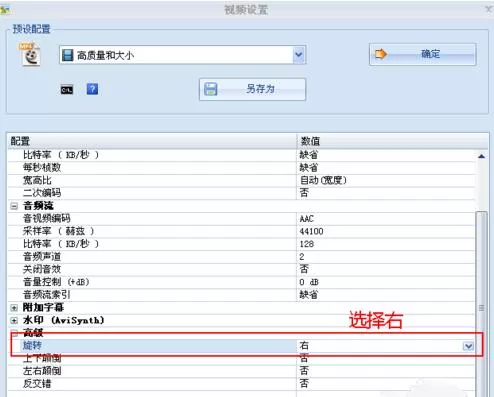Click the orange arrow icon beside 确定
Viewport: 494px width, 397px height.
[x=381, y=54]
